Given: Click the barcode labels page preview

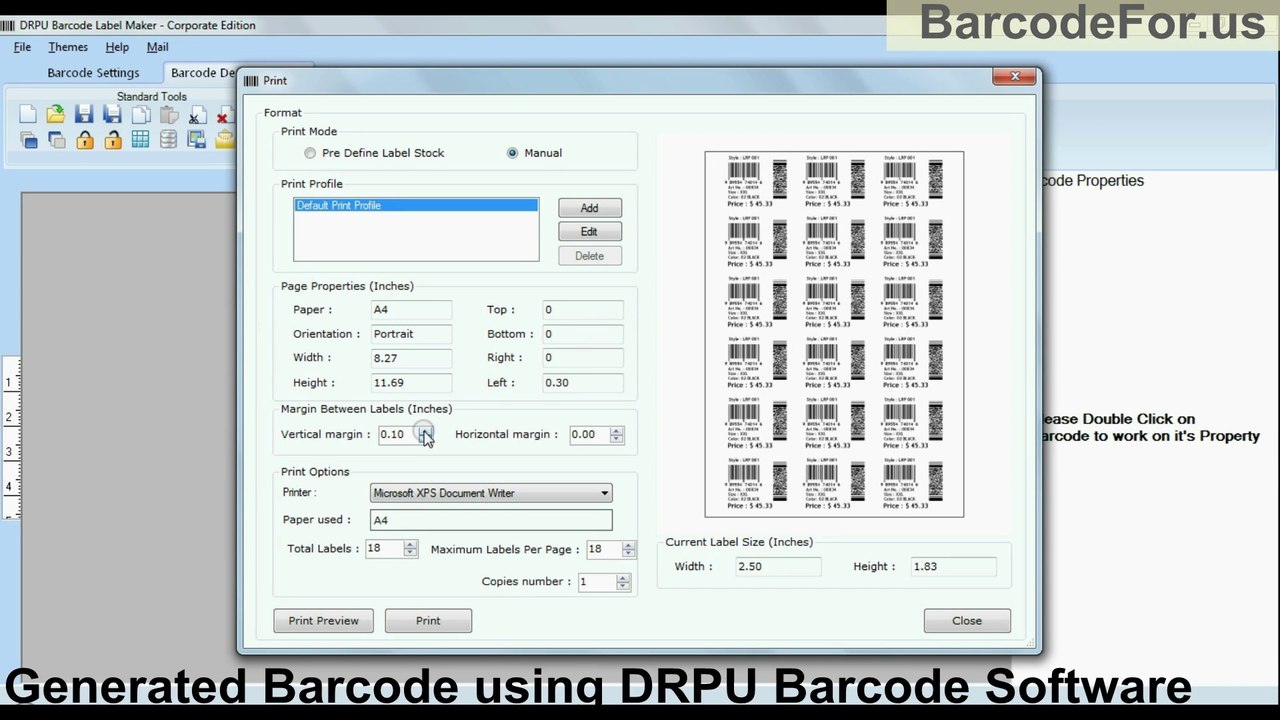Looking at the screenshot, I should tap(834, 334).
